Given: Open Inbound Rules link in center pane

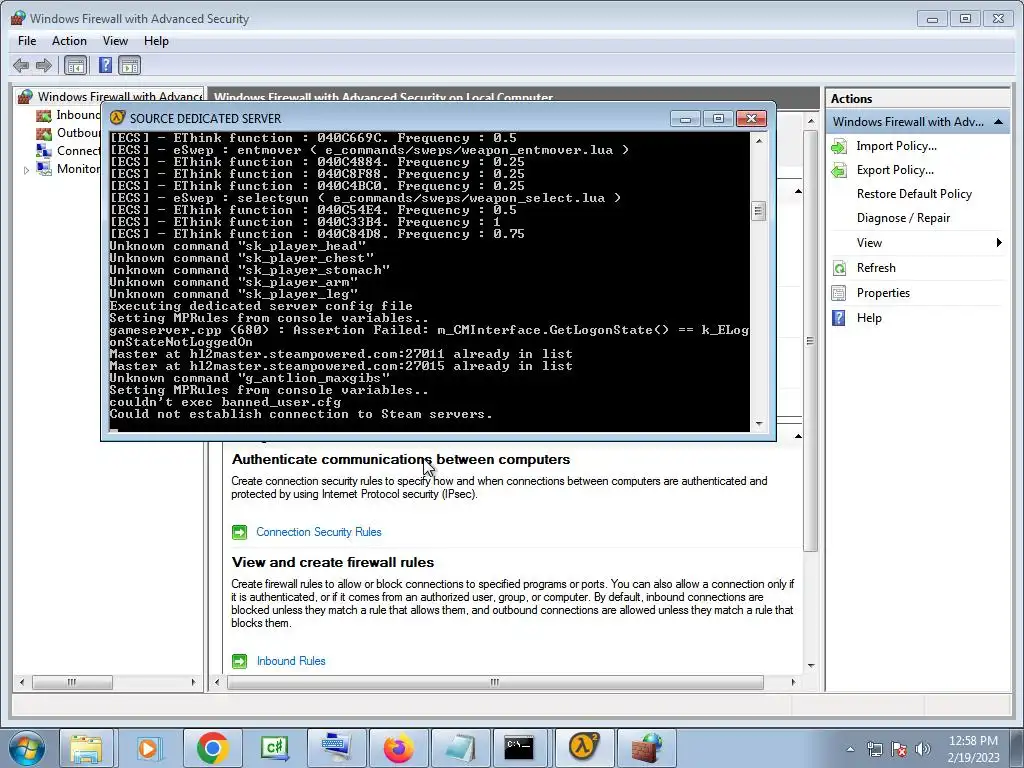Looking at the screenshot, I should (291, 661).
